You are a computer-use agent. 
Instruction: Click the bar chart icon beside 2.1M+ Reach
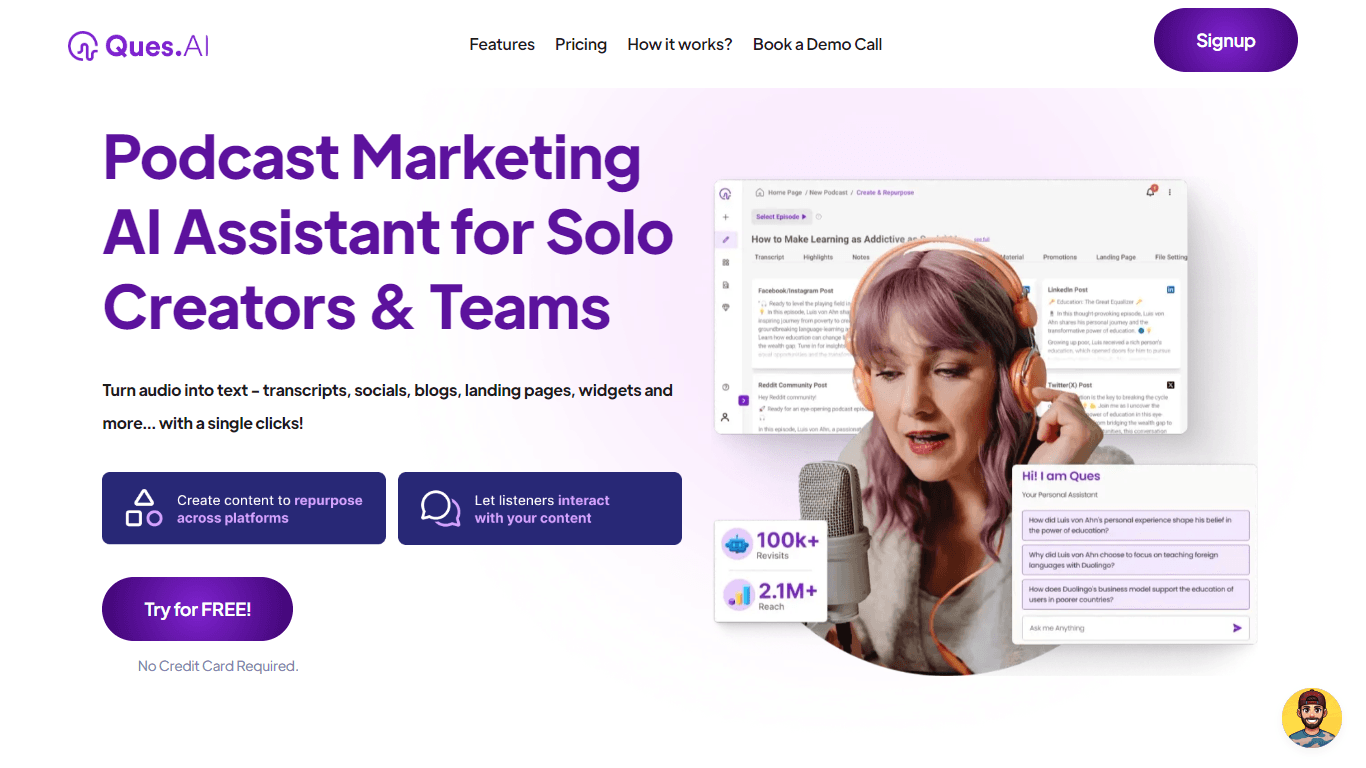pos(738,595)
